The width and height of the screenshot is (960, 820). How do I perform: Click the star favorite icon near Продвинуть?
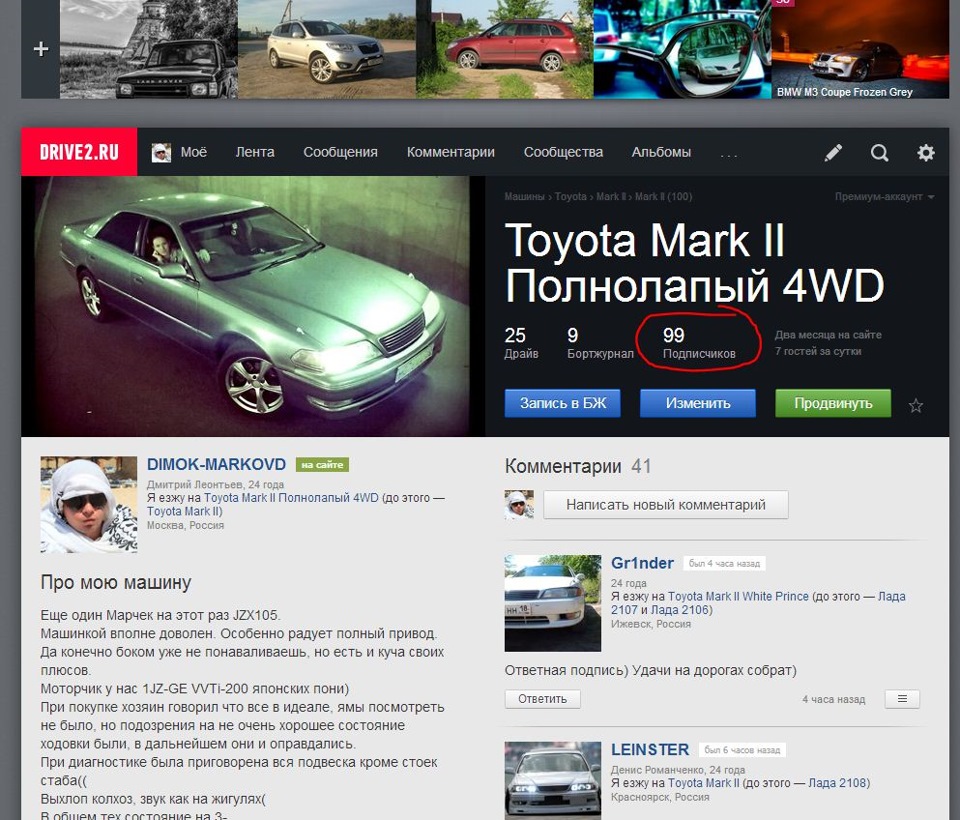point(916,405)
